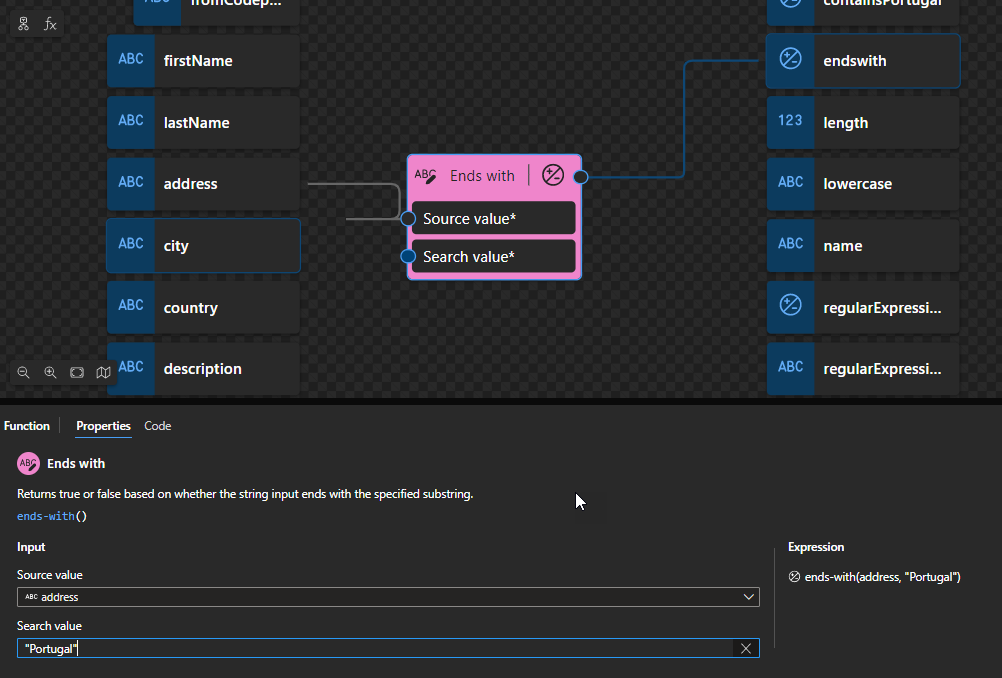
Task: Zoom in on the canvas
Action: (50, 372)
